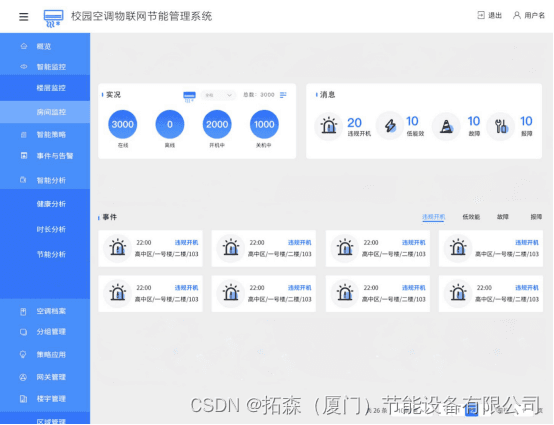Click the 20 违规开机 count in 消息
554x425 pixels.
coord(354,123)
